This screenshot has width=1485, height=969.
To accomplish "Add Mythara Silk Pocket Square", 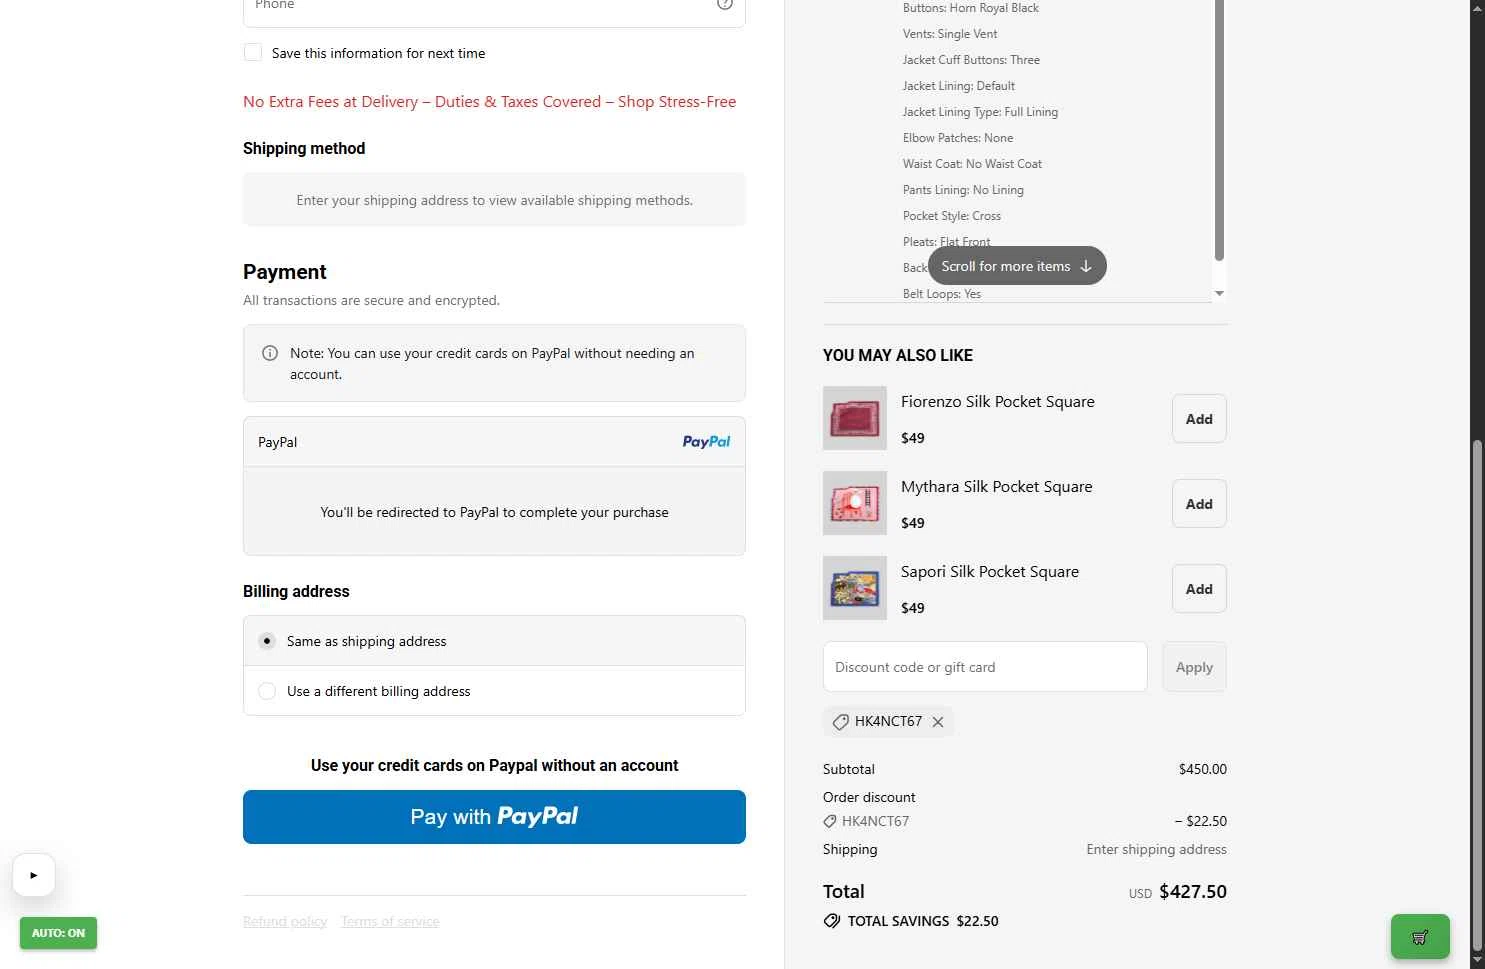I will (1199, 504).
